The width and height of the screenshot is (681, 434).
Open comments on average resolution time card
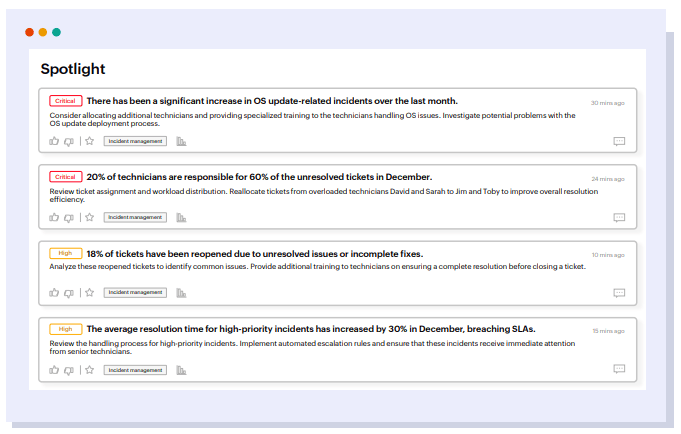click(x=619, y=369)
